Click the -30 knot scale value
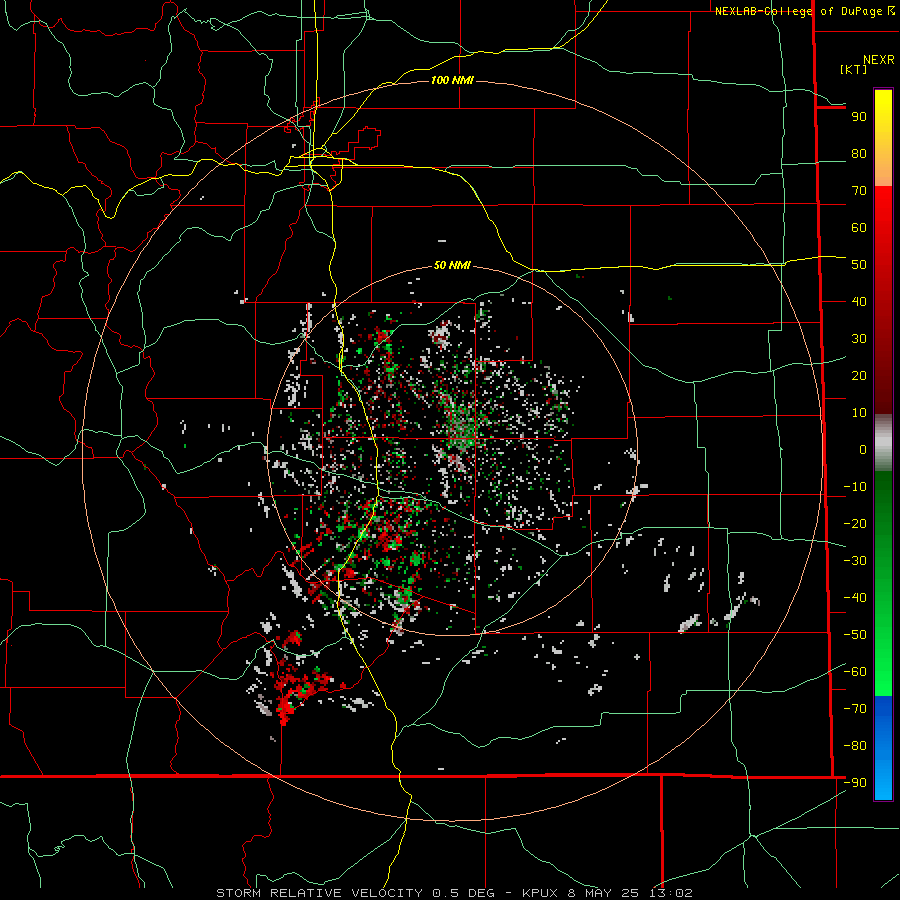900x900 pixels. point(855,561)
